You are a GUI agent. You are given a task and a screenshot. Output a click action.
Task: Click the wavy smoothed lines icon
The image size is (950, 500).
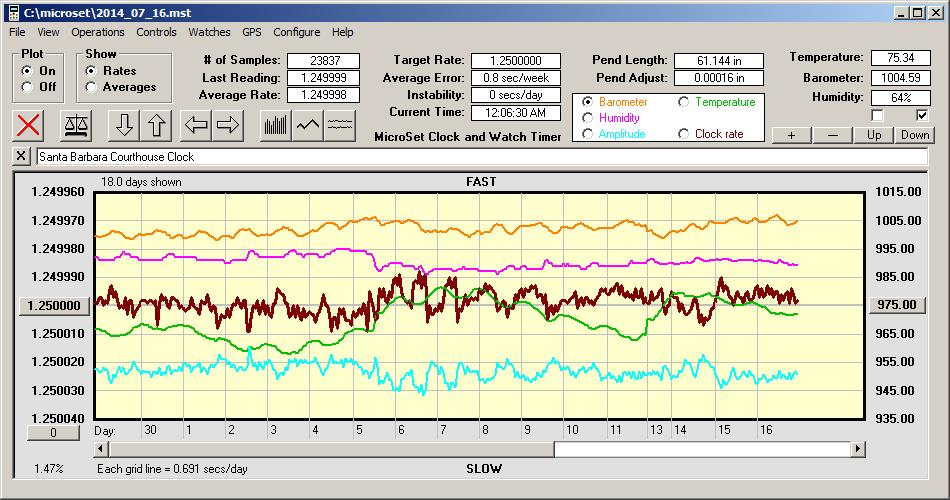click(340, 125)
